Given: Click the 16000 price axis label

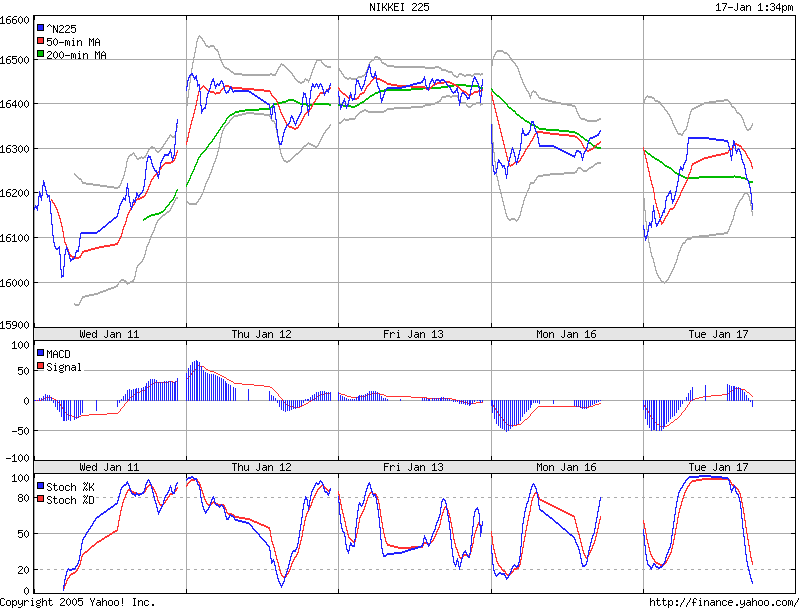Looking at the screenshot, I should [x=15, y=283].
